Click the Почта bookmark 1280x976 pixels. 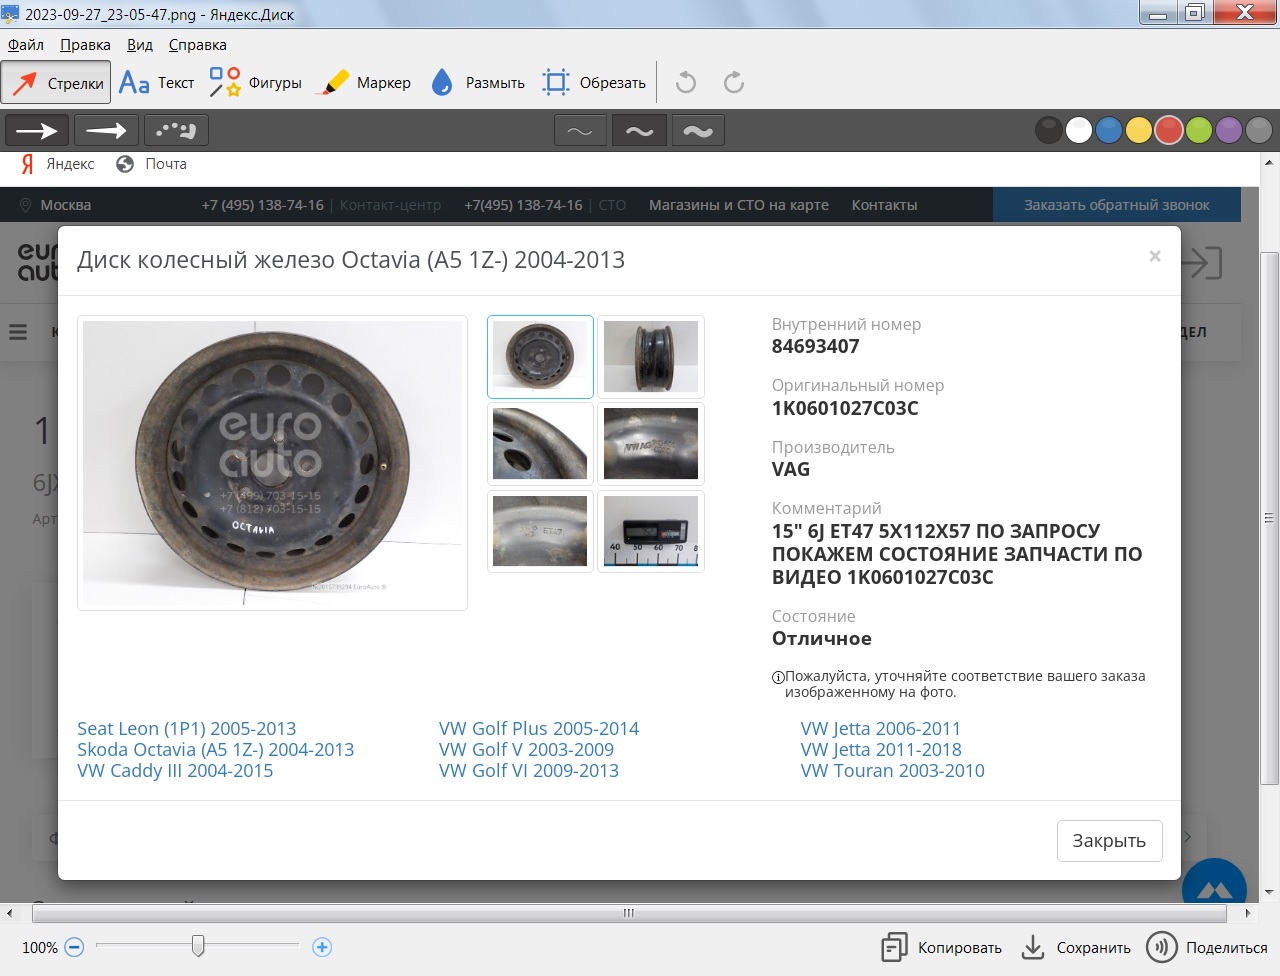pos(152,164)
